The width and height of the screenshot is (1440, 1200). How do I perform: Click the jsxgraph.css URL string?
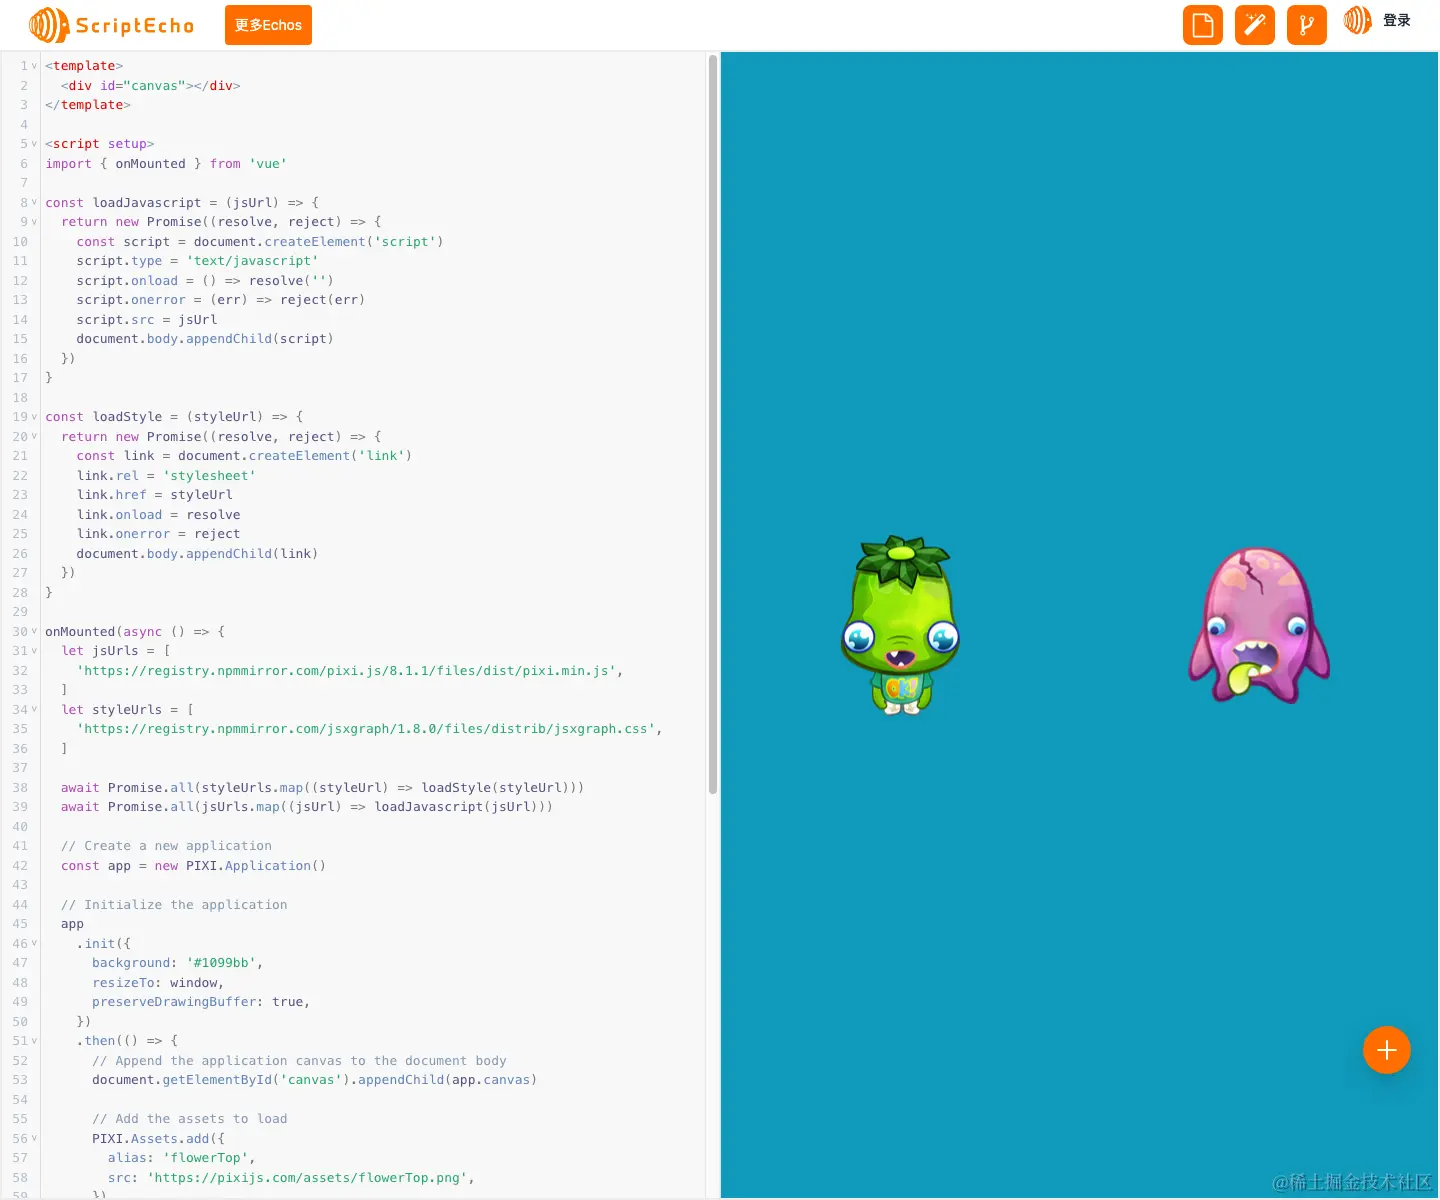click(366, 729)
